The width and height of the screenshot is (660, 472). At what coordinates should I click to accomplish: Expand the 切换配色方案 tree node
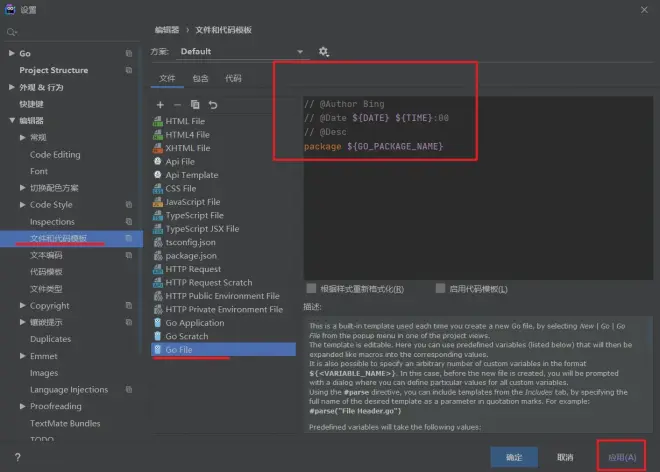tap(22, 188)
